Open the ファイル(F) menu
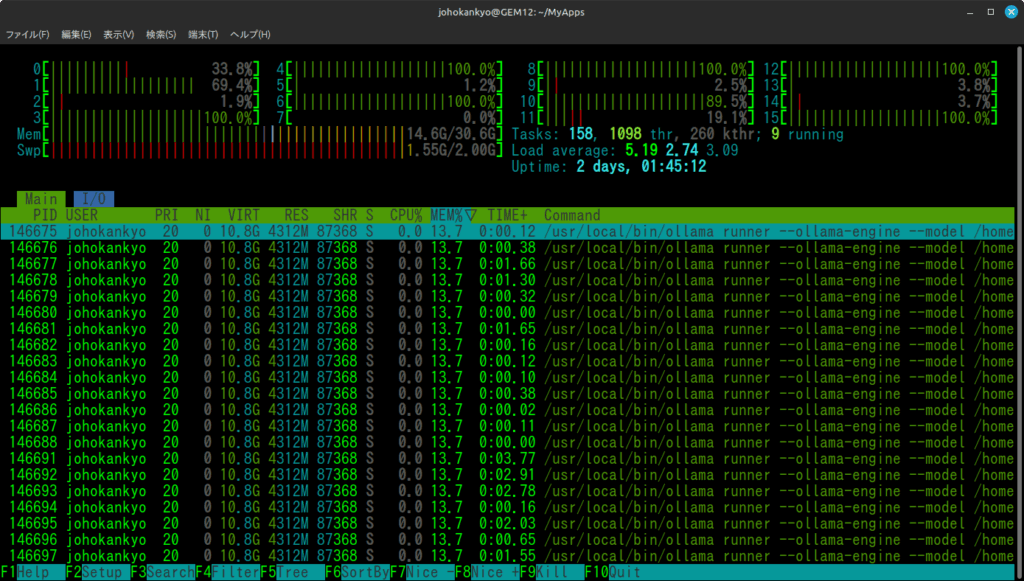The image size is (1024, 581). point(27,34)
